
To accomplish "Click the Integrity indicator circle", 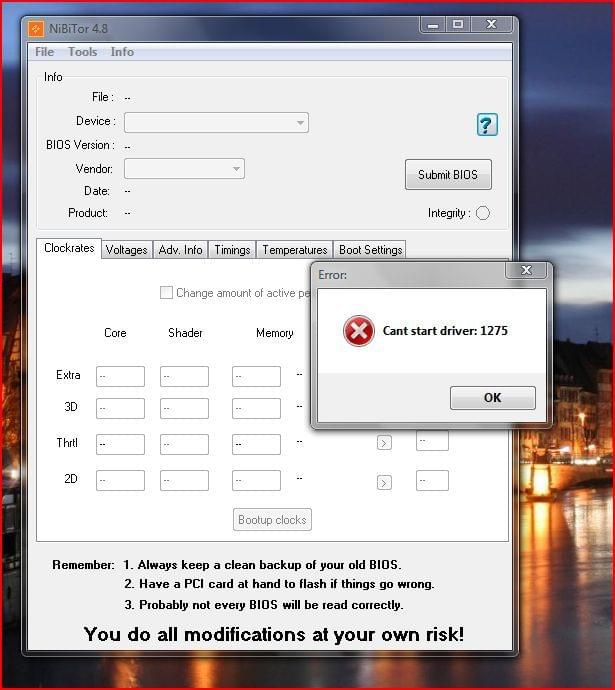I will tap(483, 213).
